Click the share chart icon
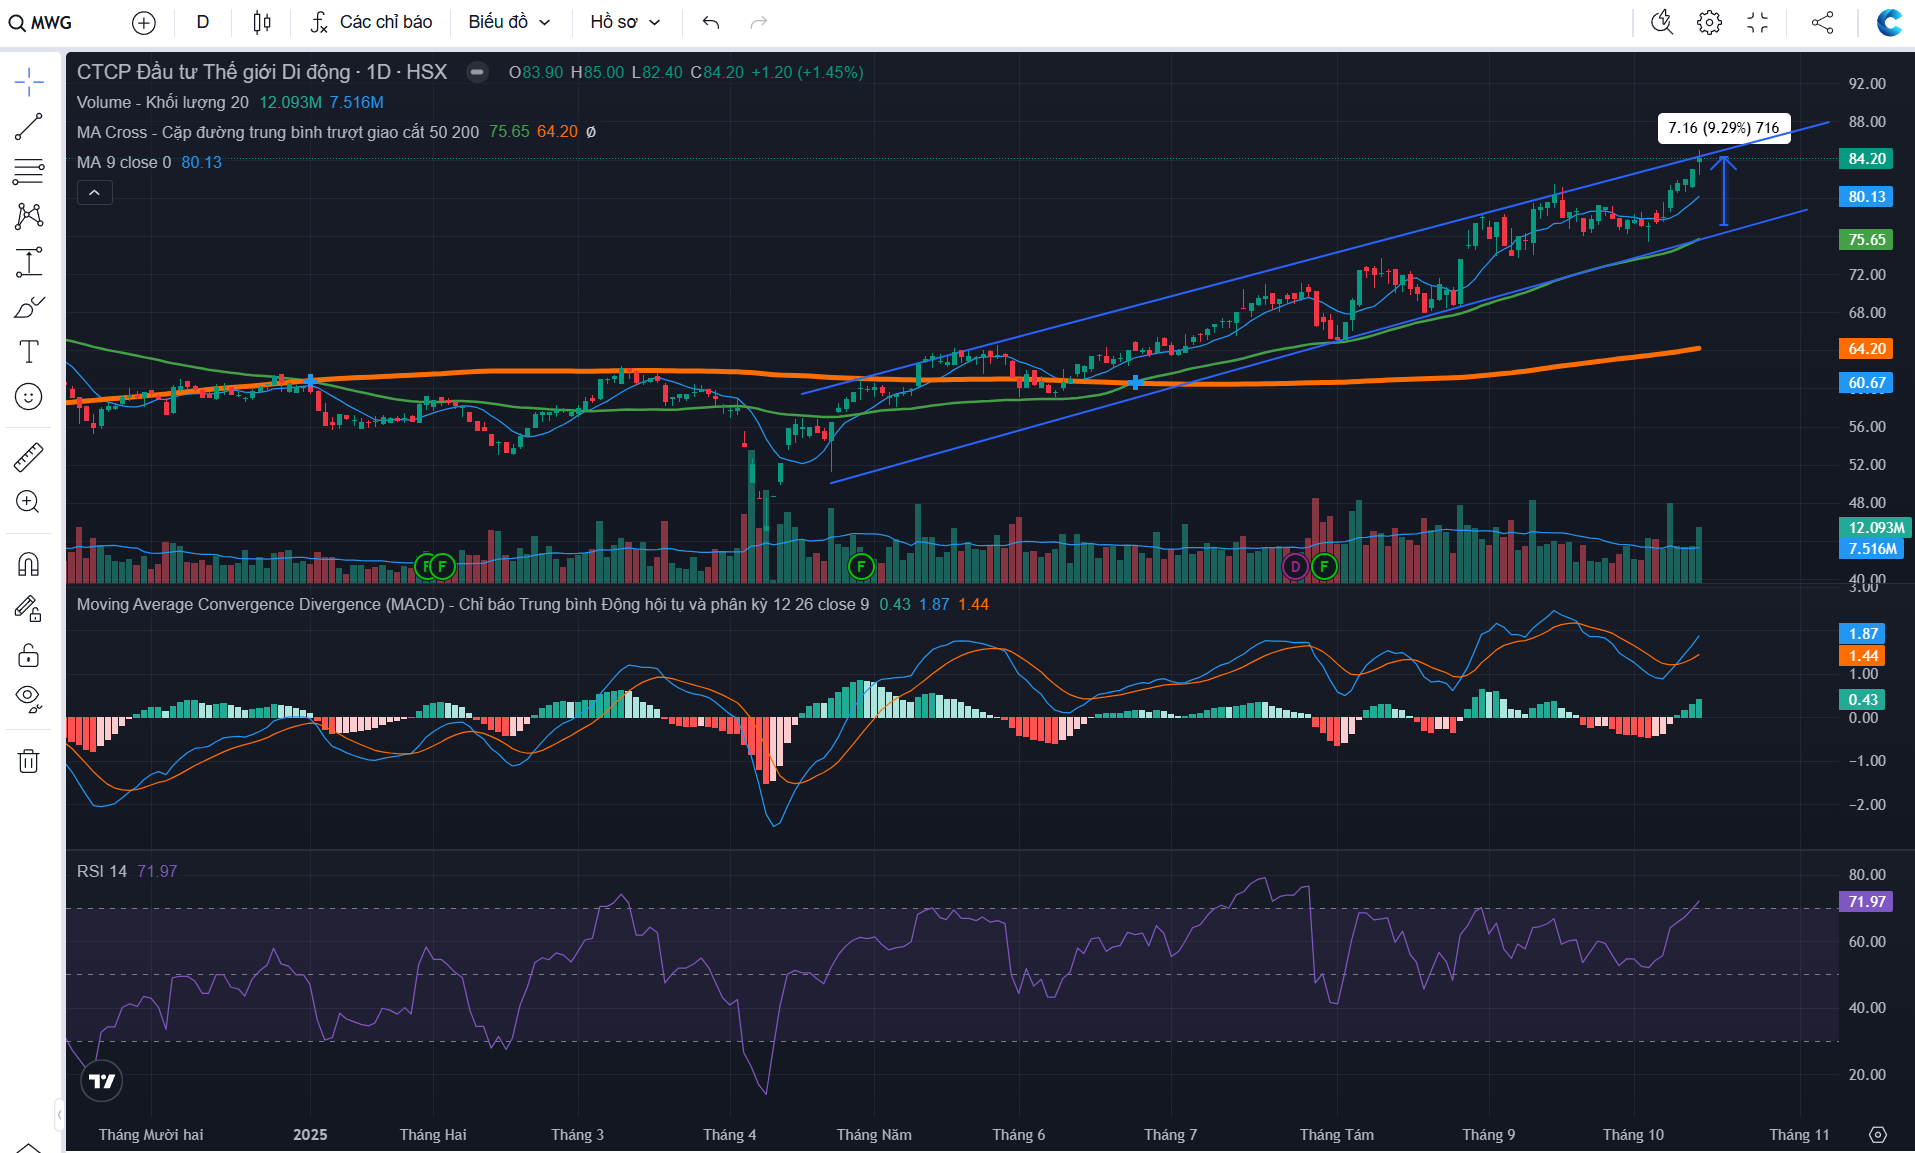This screenshot has width=1915, height=1153. point(1823,22)
